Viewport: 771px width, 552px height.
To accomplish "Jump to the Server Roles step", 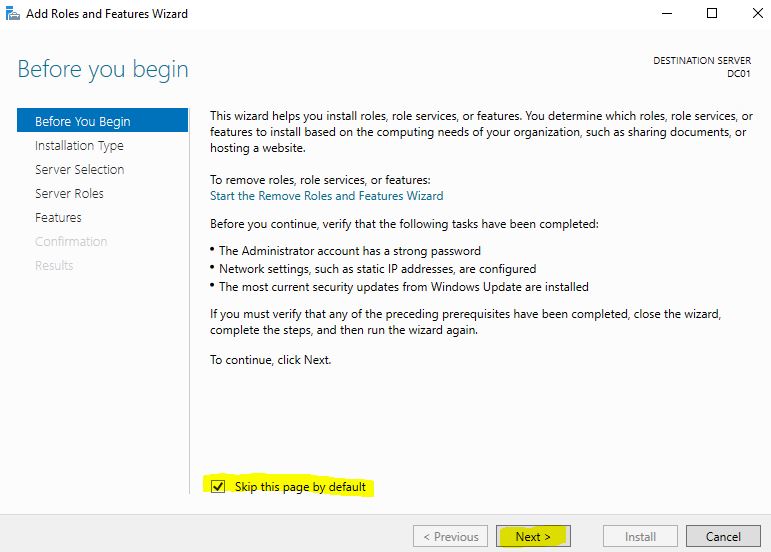I will (x=69, y=194).
